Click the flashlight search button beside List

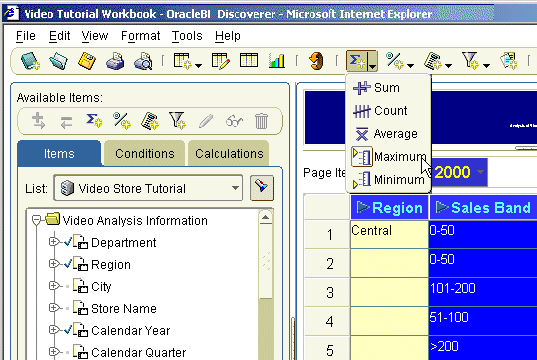click(x=262, y=188)
